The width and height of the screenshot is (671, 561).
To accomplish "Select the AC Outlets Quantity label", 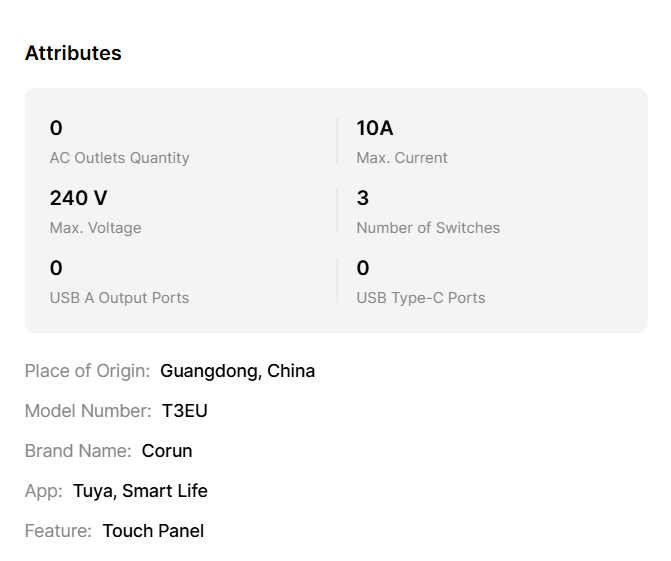I will point(119,158).
